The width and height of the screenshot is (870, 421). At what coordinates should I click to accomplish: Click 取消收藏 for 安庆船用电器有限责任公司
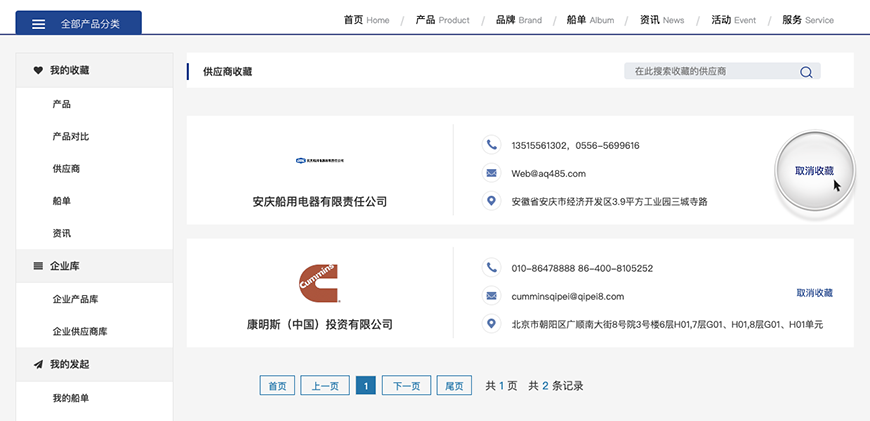pos(813,171)
